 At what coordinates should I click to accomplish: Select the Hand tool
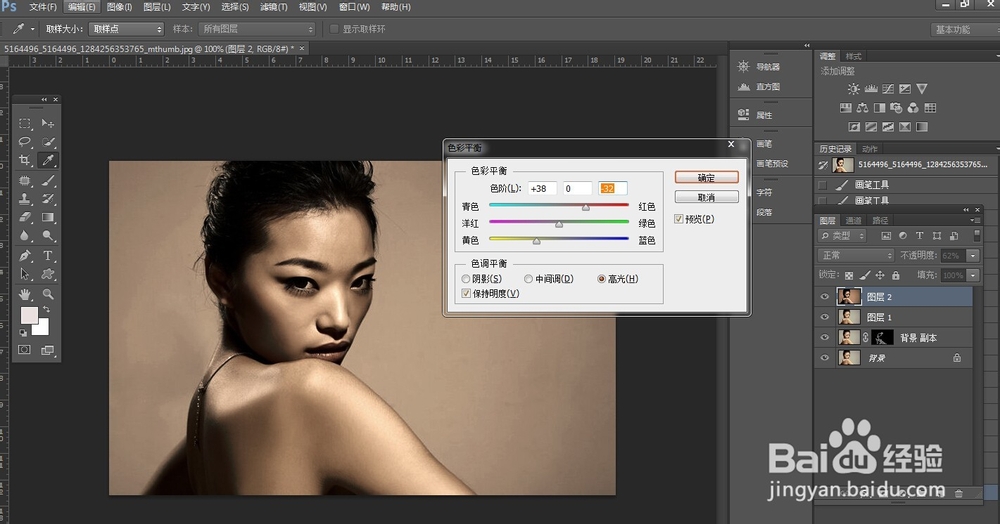[25, 294]
